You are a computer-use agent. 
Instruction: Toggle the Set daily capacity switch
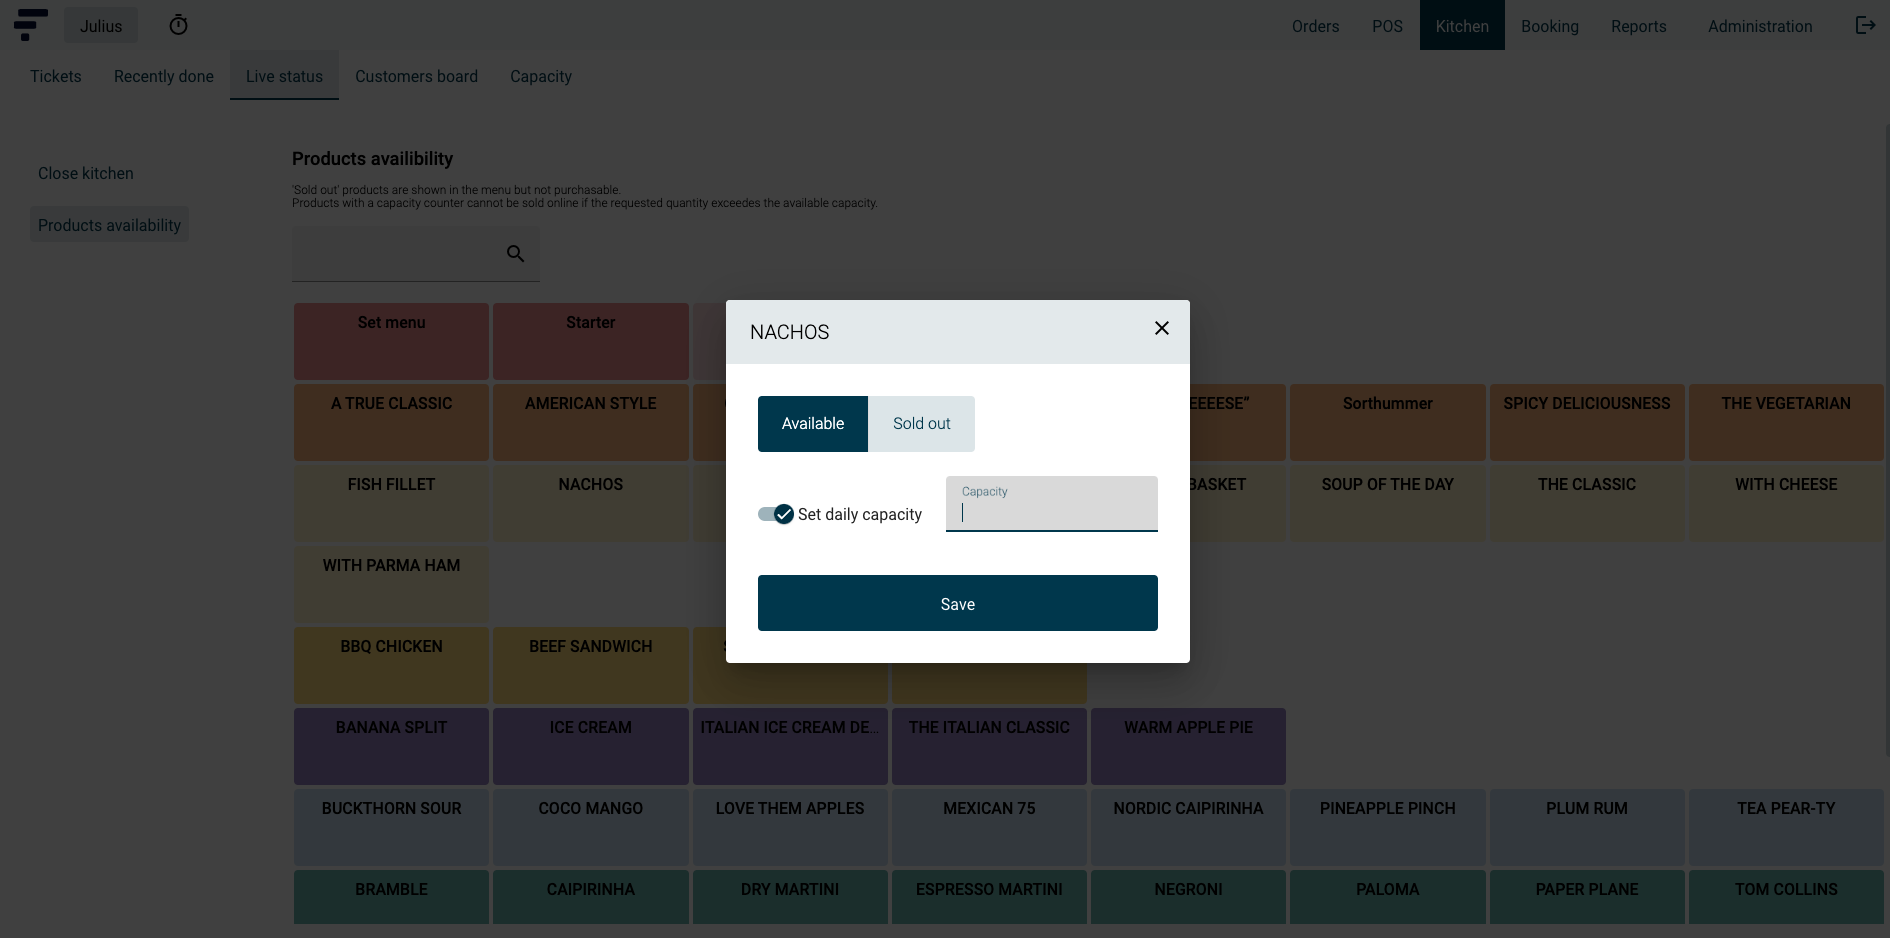pyautogui.click(x=776, y=514)
